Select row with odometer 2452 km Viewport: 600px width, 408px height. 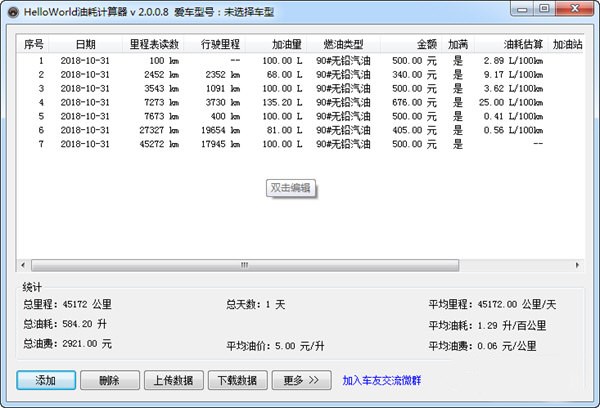(x=300, y=75)
